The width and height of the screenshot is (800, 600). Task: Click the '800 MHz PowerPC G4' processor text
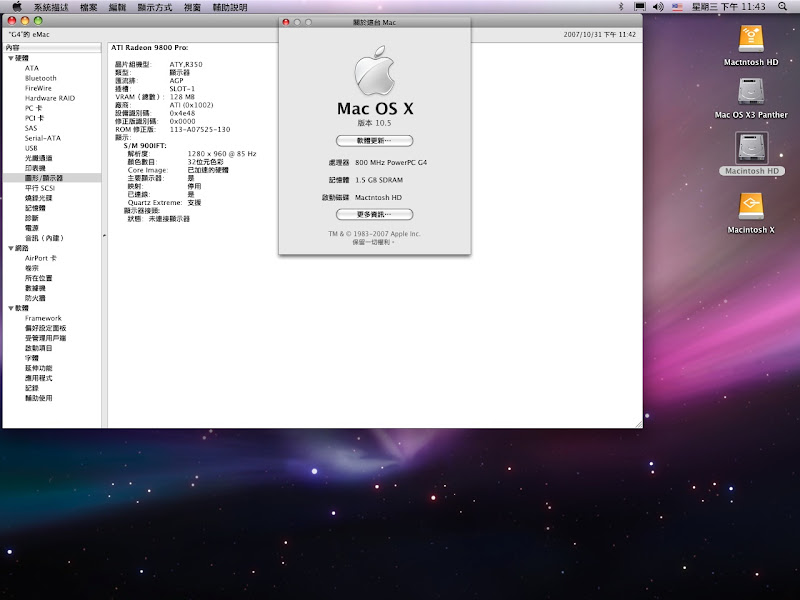click(391, 162)
